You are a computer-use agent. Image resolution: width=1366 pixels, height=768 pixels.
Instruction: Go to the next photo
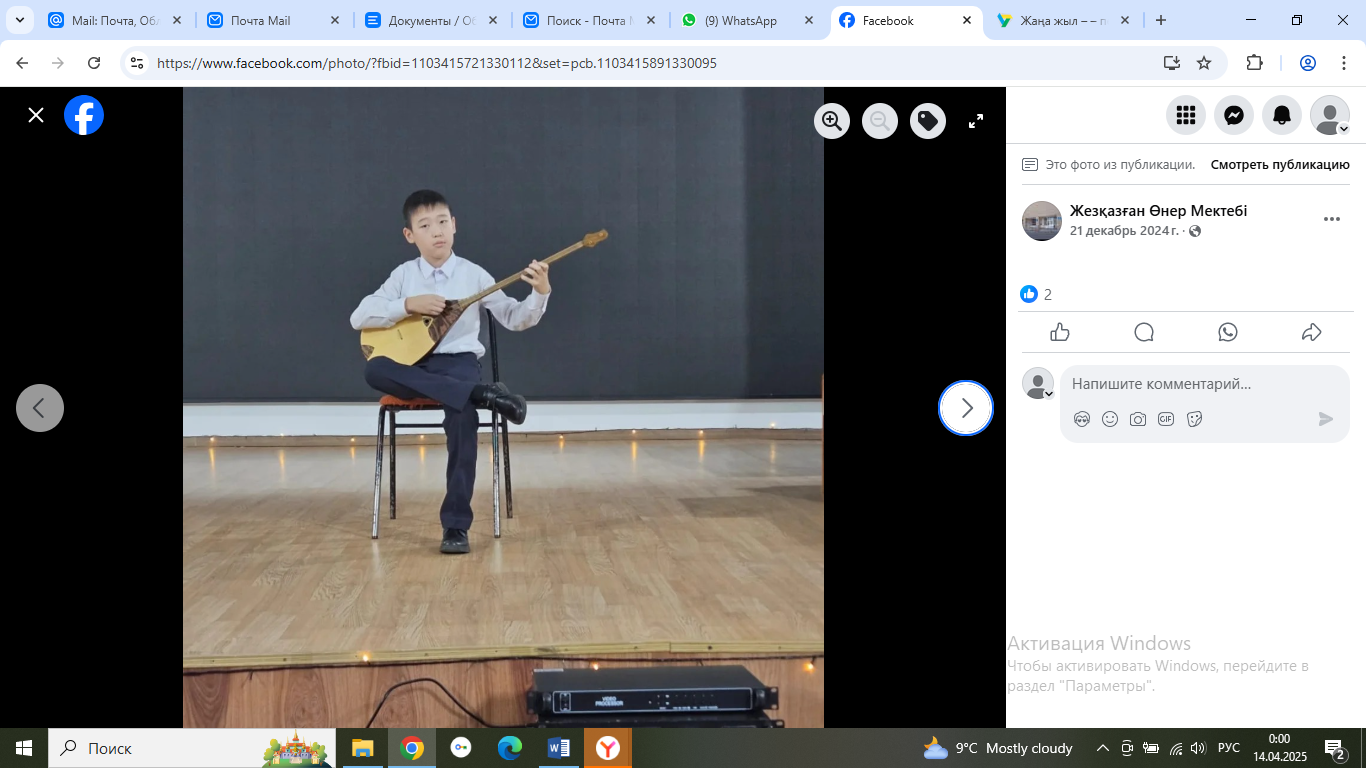click(966, 408)
